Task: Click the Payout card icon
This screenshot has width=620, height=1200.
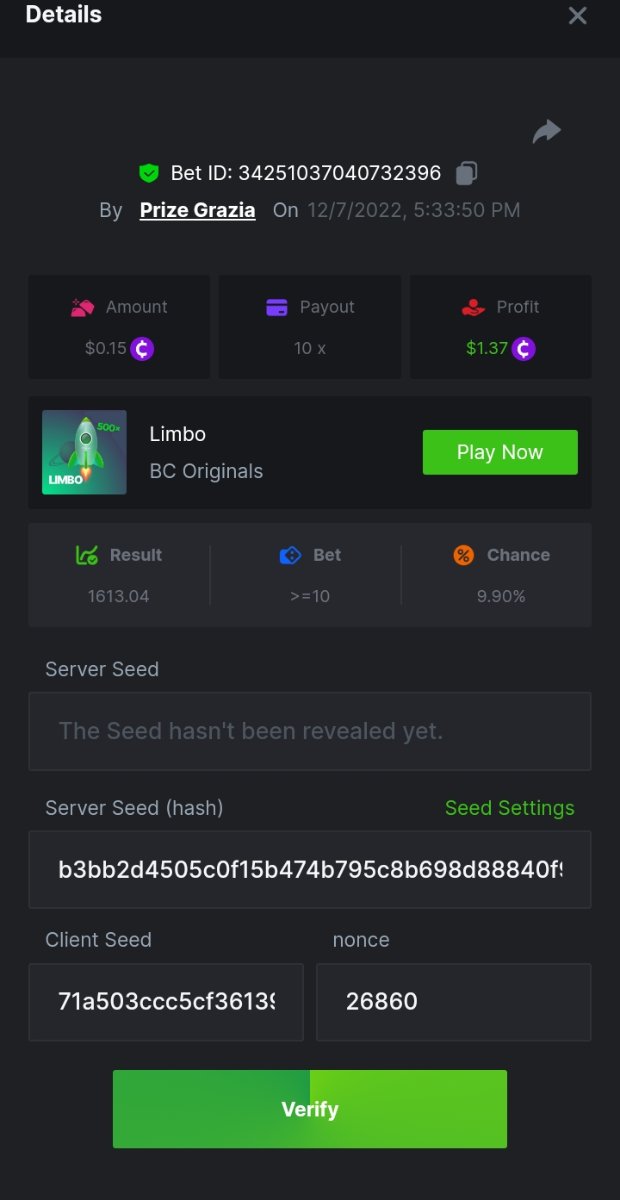Action: click(277, 307)
